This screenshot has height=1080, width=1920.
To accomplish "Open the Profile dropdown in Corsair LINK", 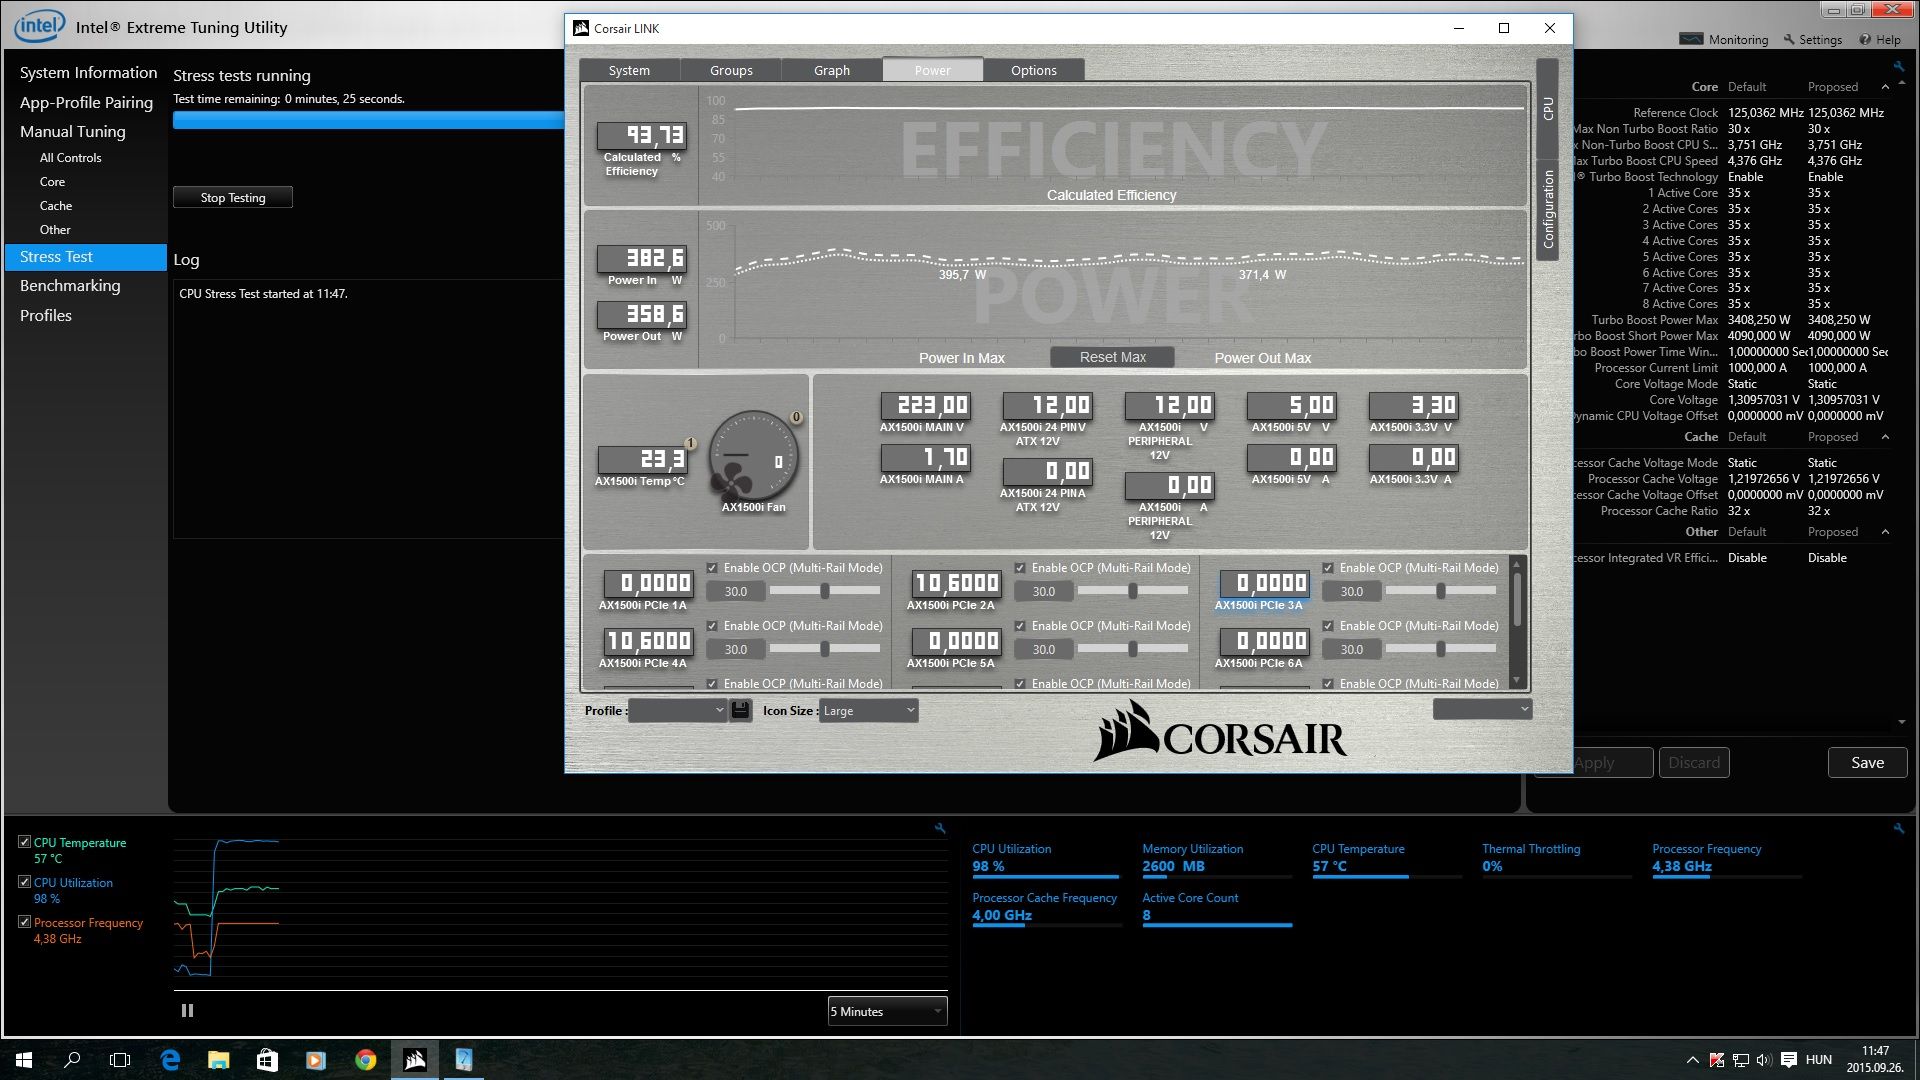I will coord(678,710).
